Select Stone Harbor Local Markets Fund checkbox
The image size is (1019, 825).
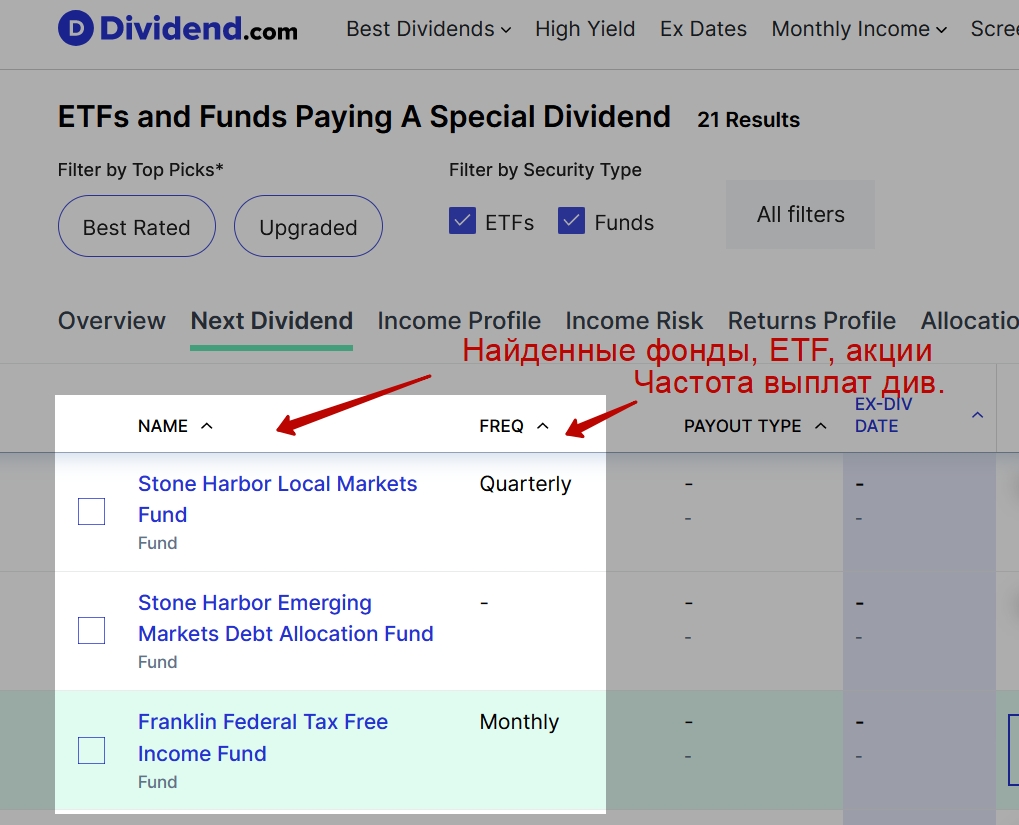pyautogui.click(x=91, y=512)
